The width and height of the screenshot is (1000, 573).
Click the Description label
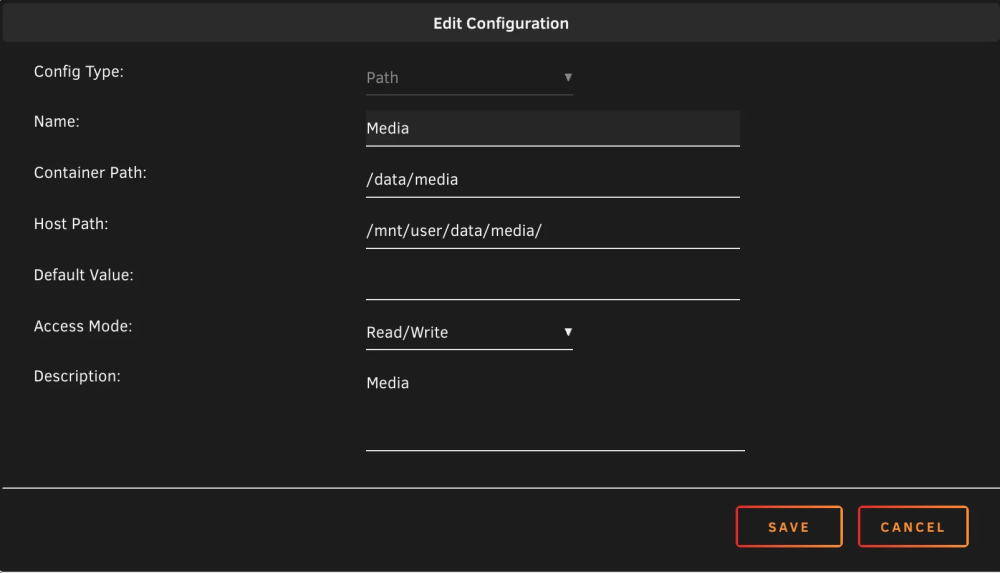coord(77,376)
